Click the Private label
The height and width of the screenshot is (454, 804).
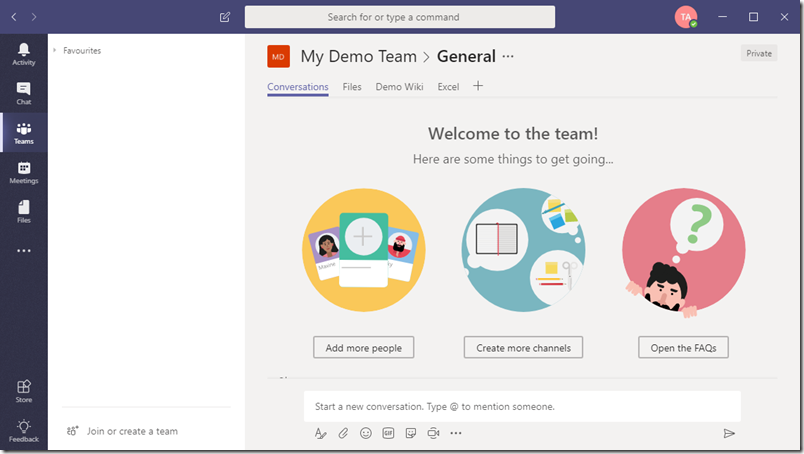759,53
